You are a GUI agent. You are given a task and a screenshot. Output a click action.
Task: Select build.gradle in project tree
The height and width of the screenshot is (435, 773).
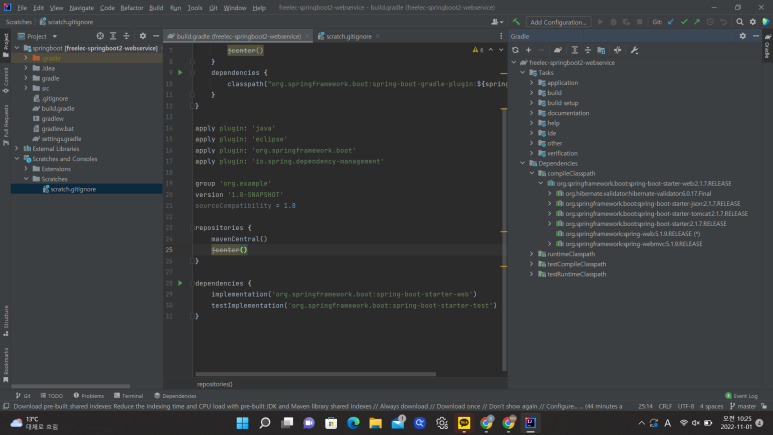point(58,109)
